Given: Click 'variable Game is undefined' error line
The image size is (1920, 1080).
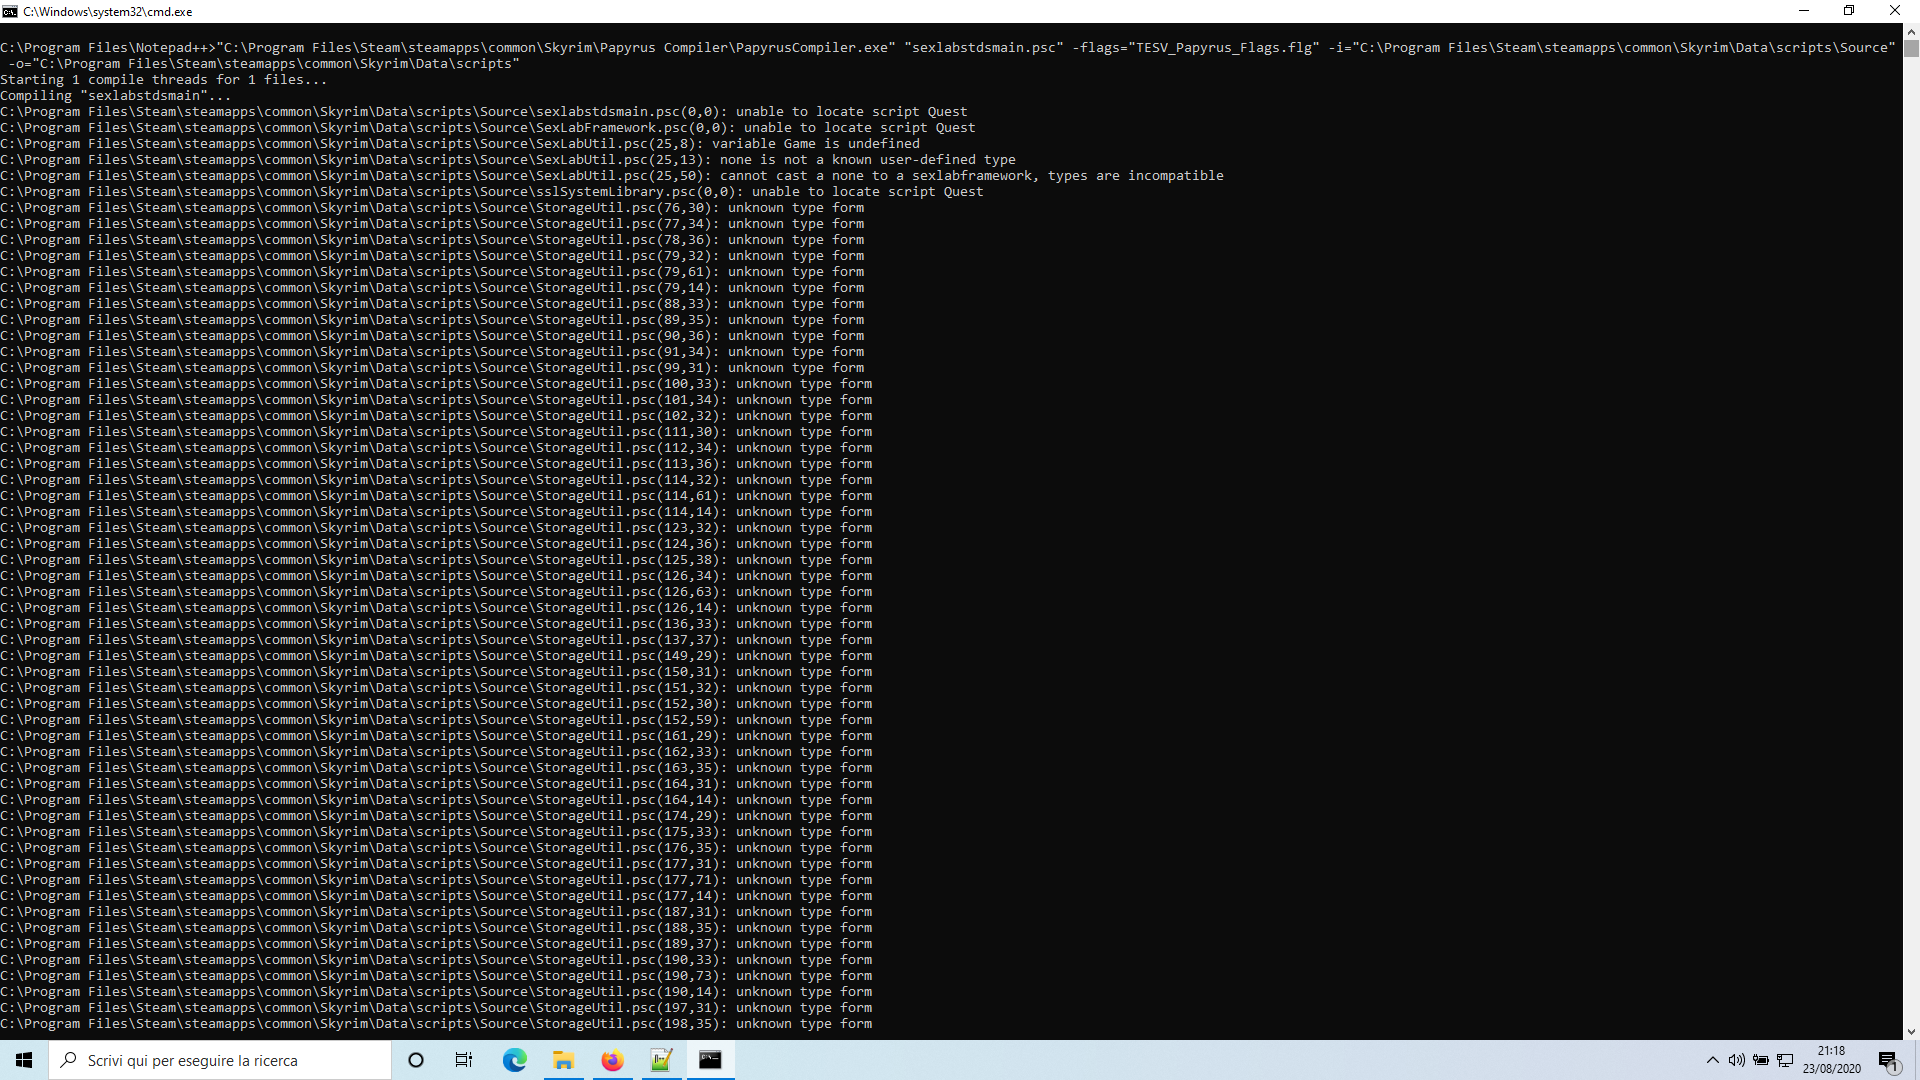Looking at the screenshot, I should coord(460,144).
